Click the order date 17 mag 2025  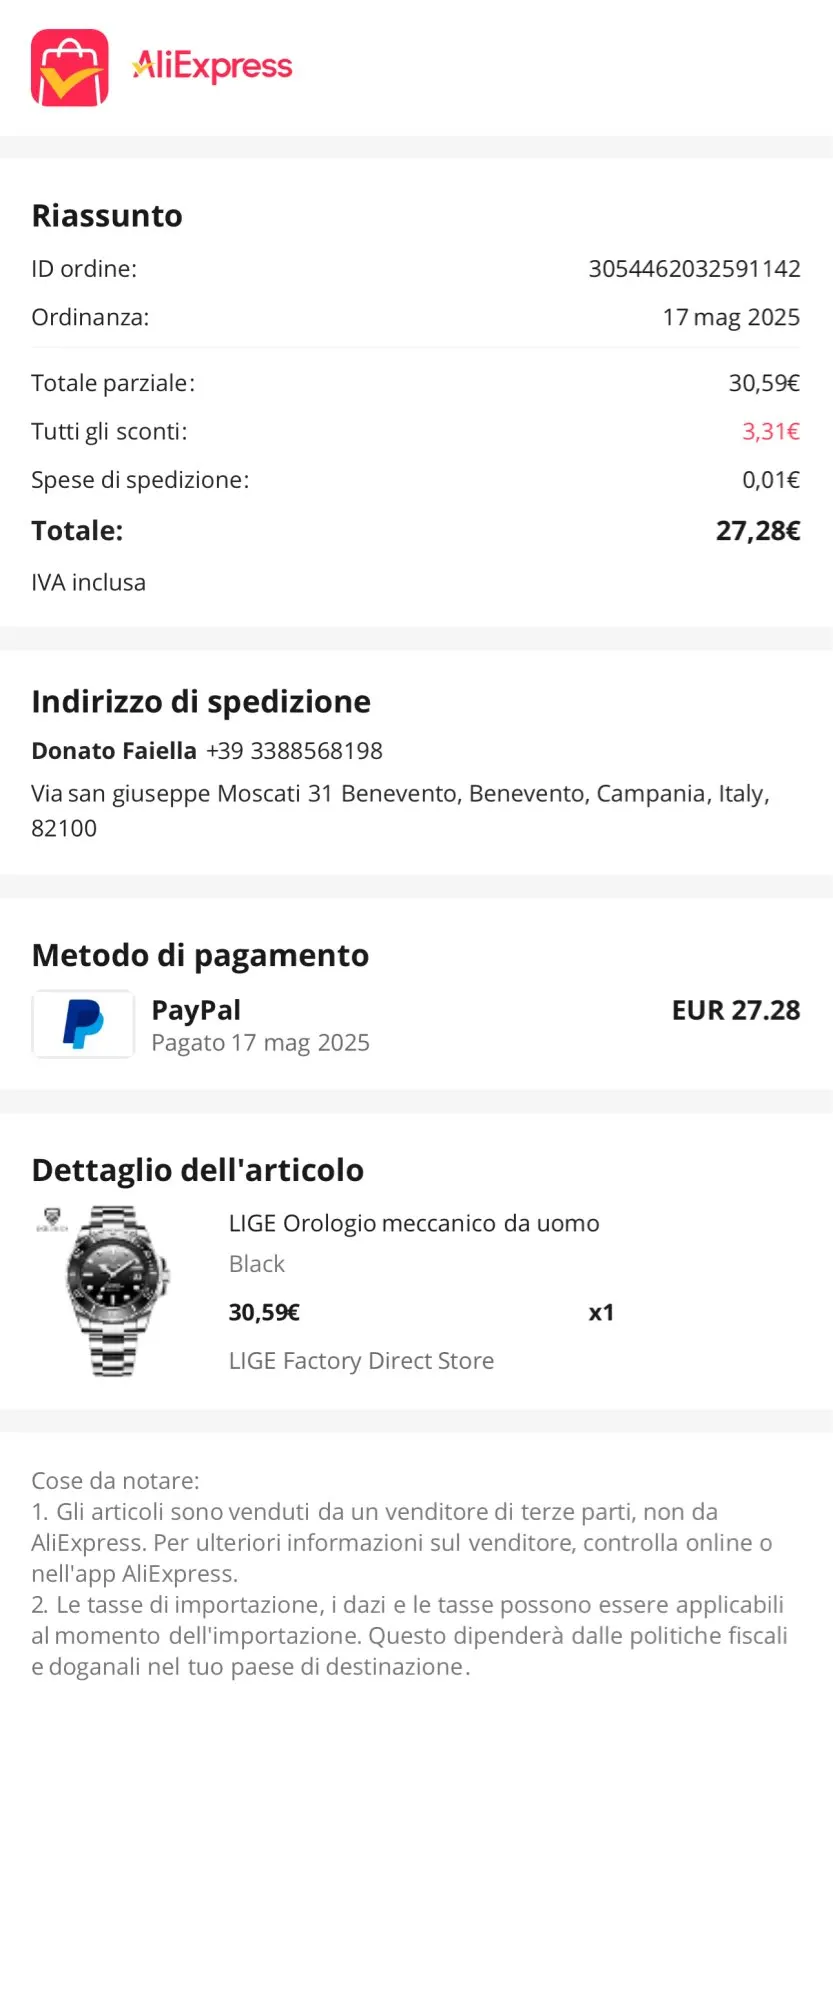[x=731, y=317]
